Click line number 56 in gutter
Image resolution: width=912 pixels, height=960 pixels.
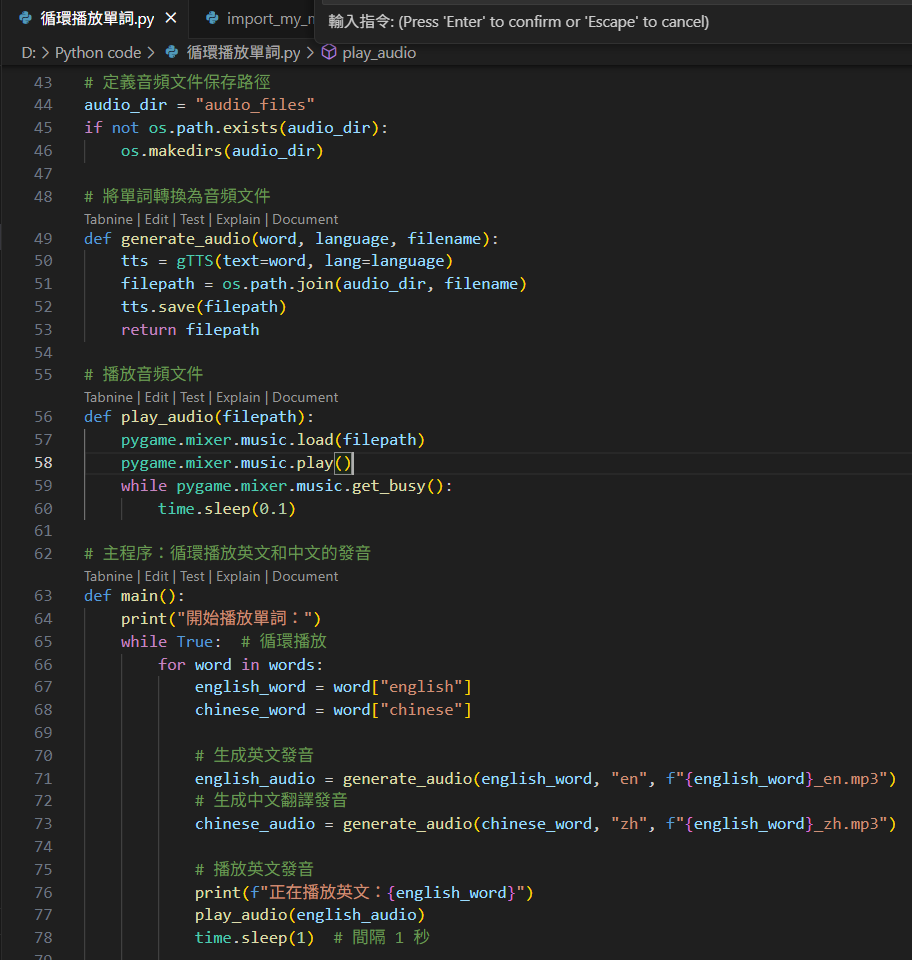point(43,417)
